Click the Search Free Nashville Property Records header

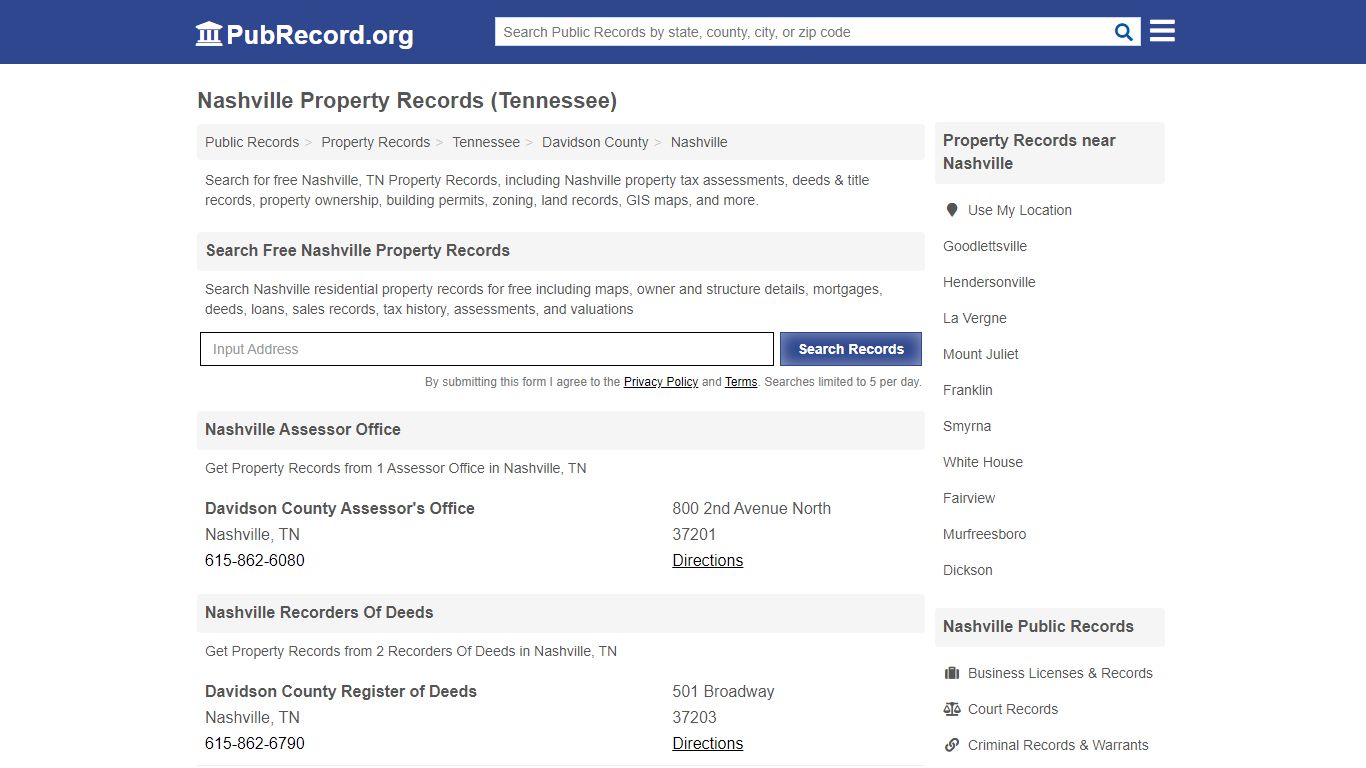[x=560, y=251]
